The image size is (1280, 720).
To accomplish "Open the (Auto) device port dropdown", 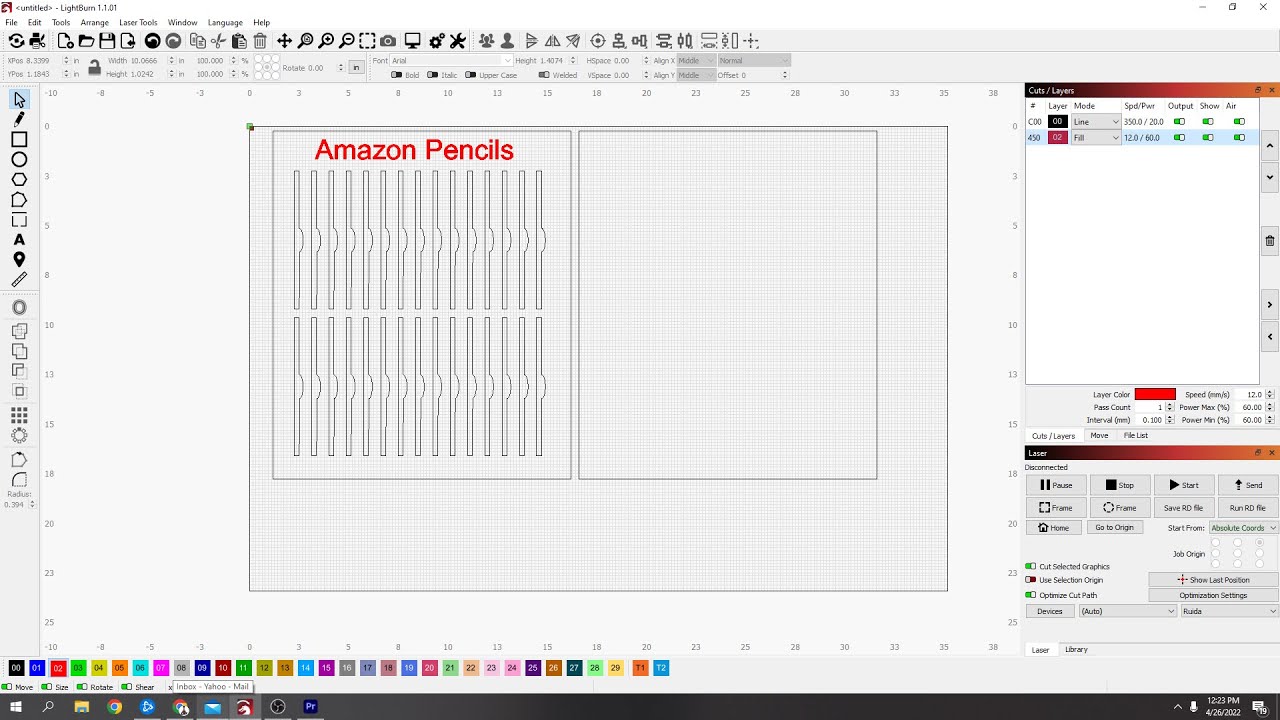I will pos(1127,611).
